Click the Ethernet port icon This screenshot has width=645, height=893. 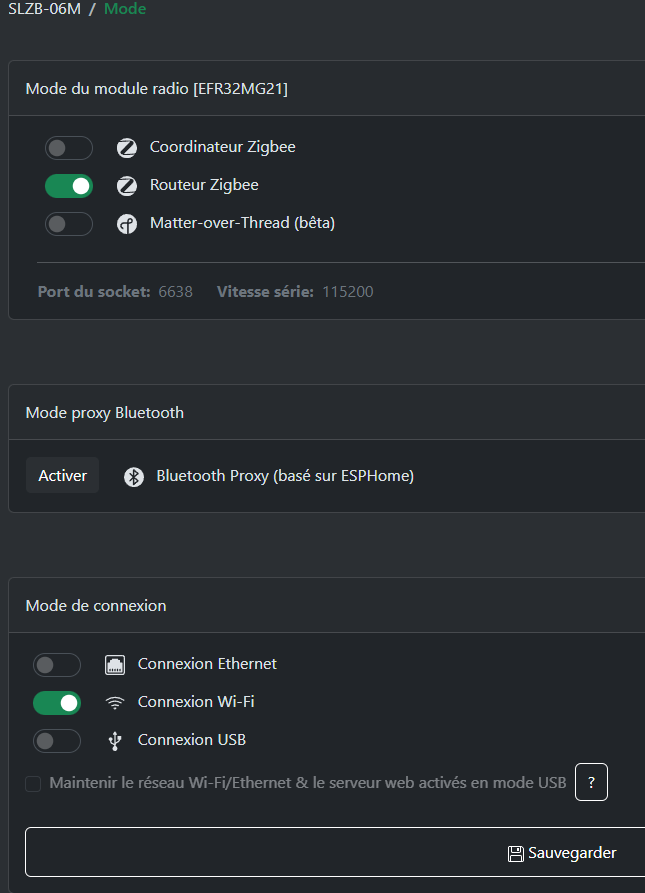[115, 665]
